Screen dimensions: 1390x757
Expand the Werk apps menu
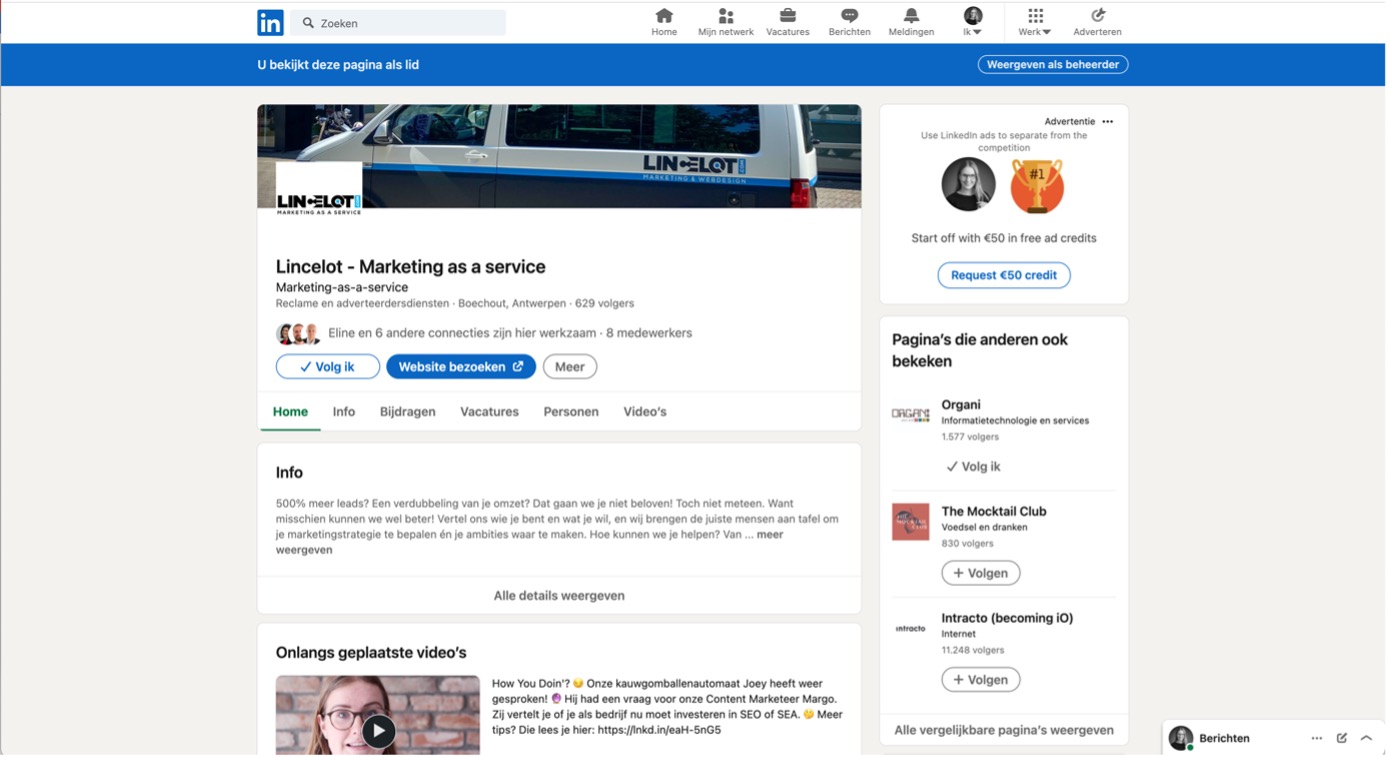tap(1035, 22)
